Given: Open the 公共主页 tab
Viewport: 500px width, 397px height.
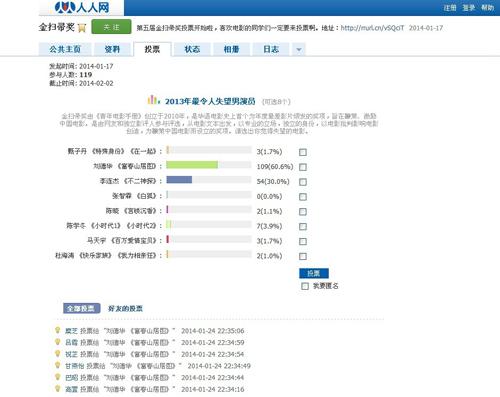Looking at the screenshot, I should tap(65, 49).
